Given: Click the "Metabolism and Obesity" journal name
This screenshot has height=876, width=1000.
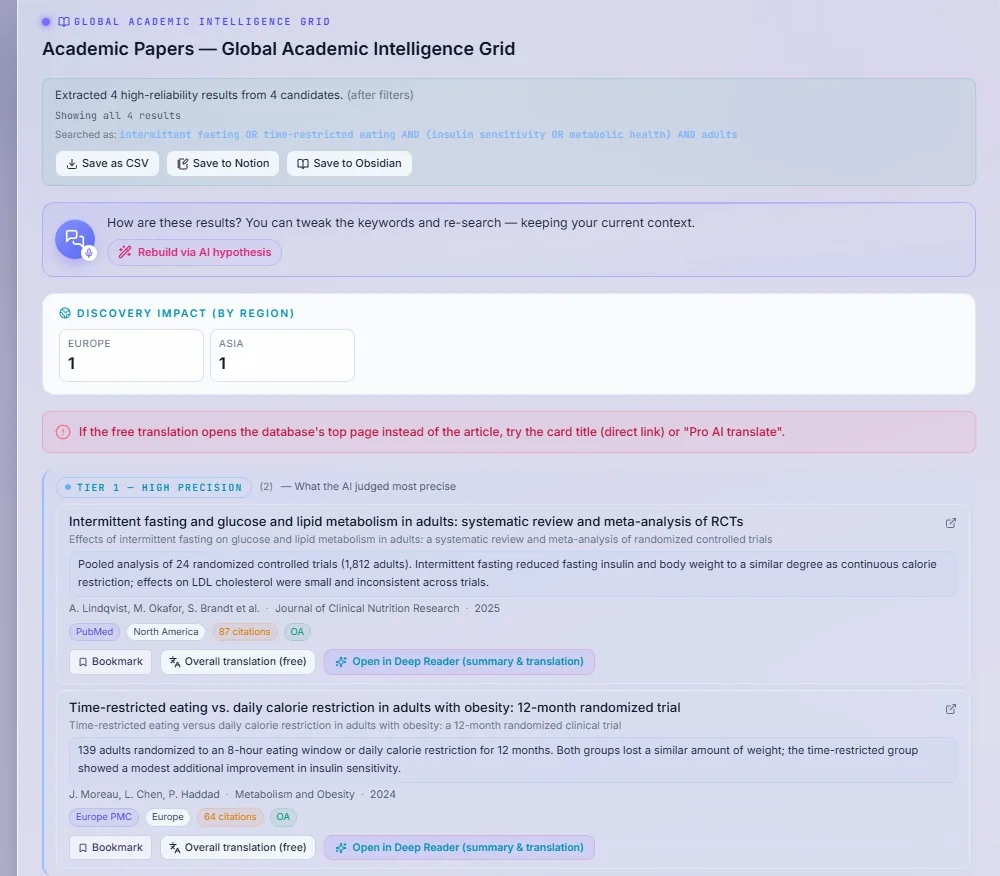Looking at the screenshot, I should (x=295, y=794).
